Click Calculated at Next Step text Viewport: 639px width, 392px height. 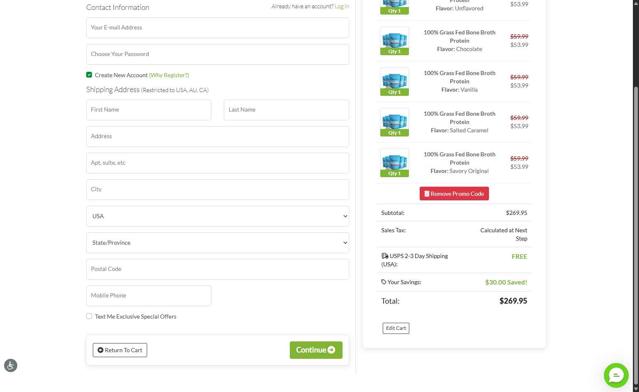504,234
